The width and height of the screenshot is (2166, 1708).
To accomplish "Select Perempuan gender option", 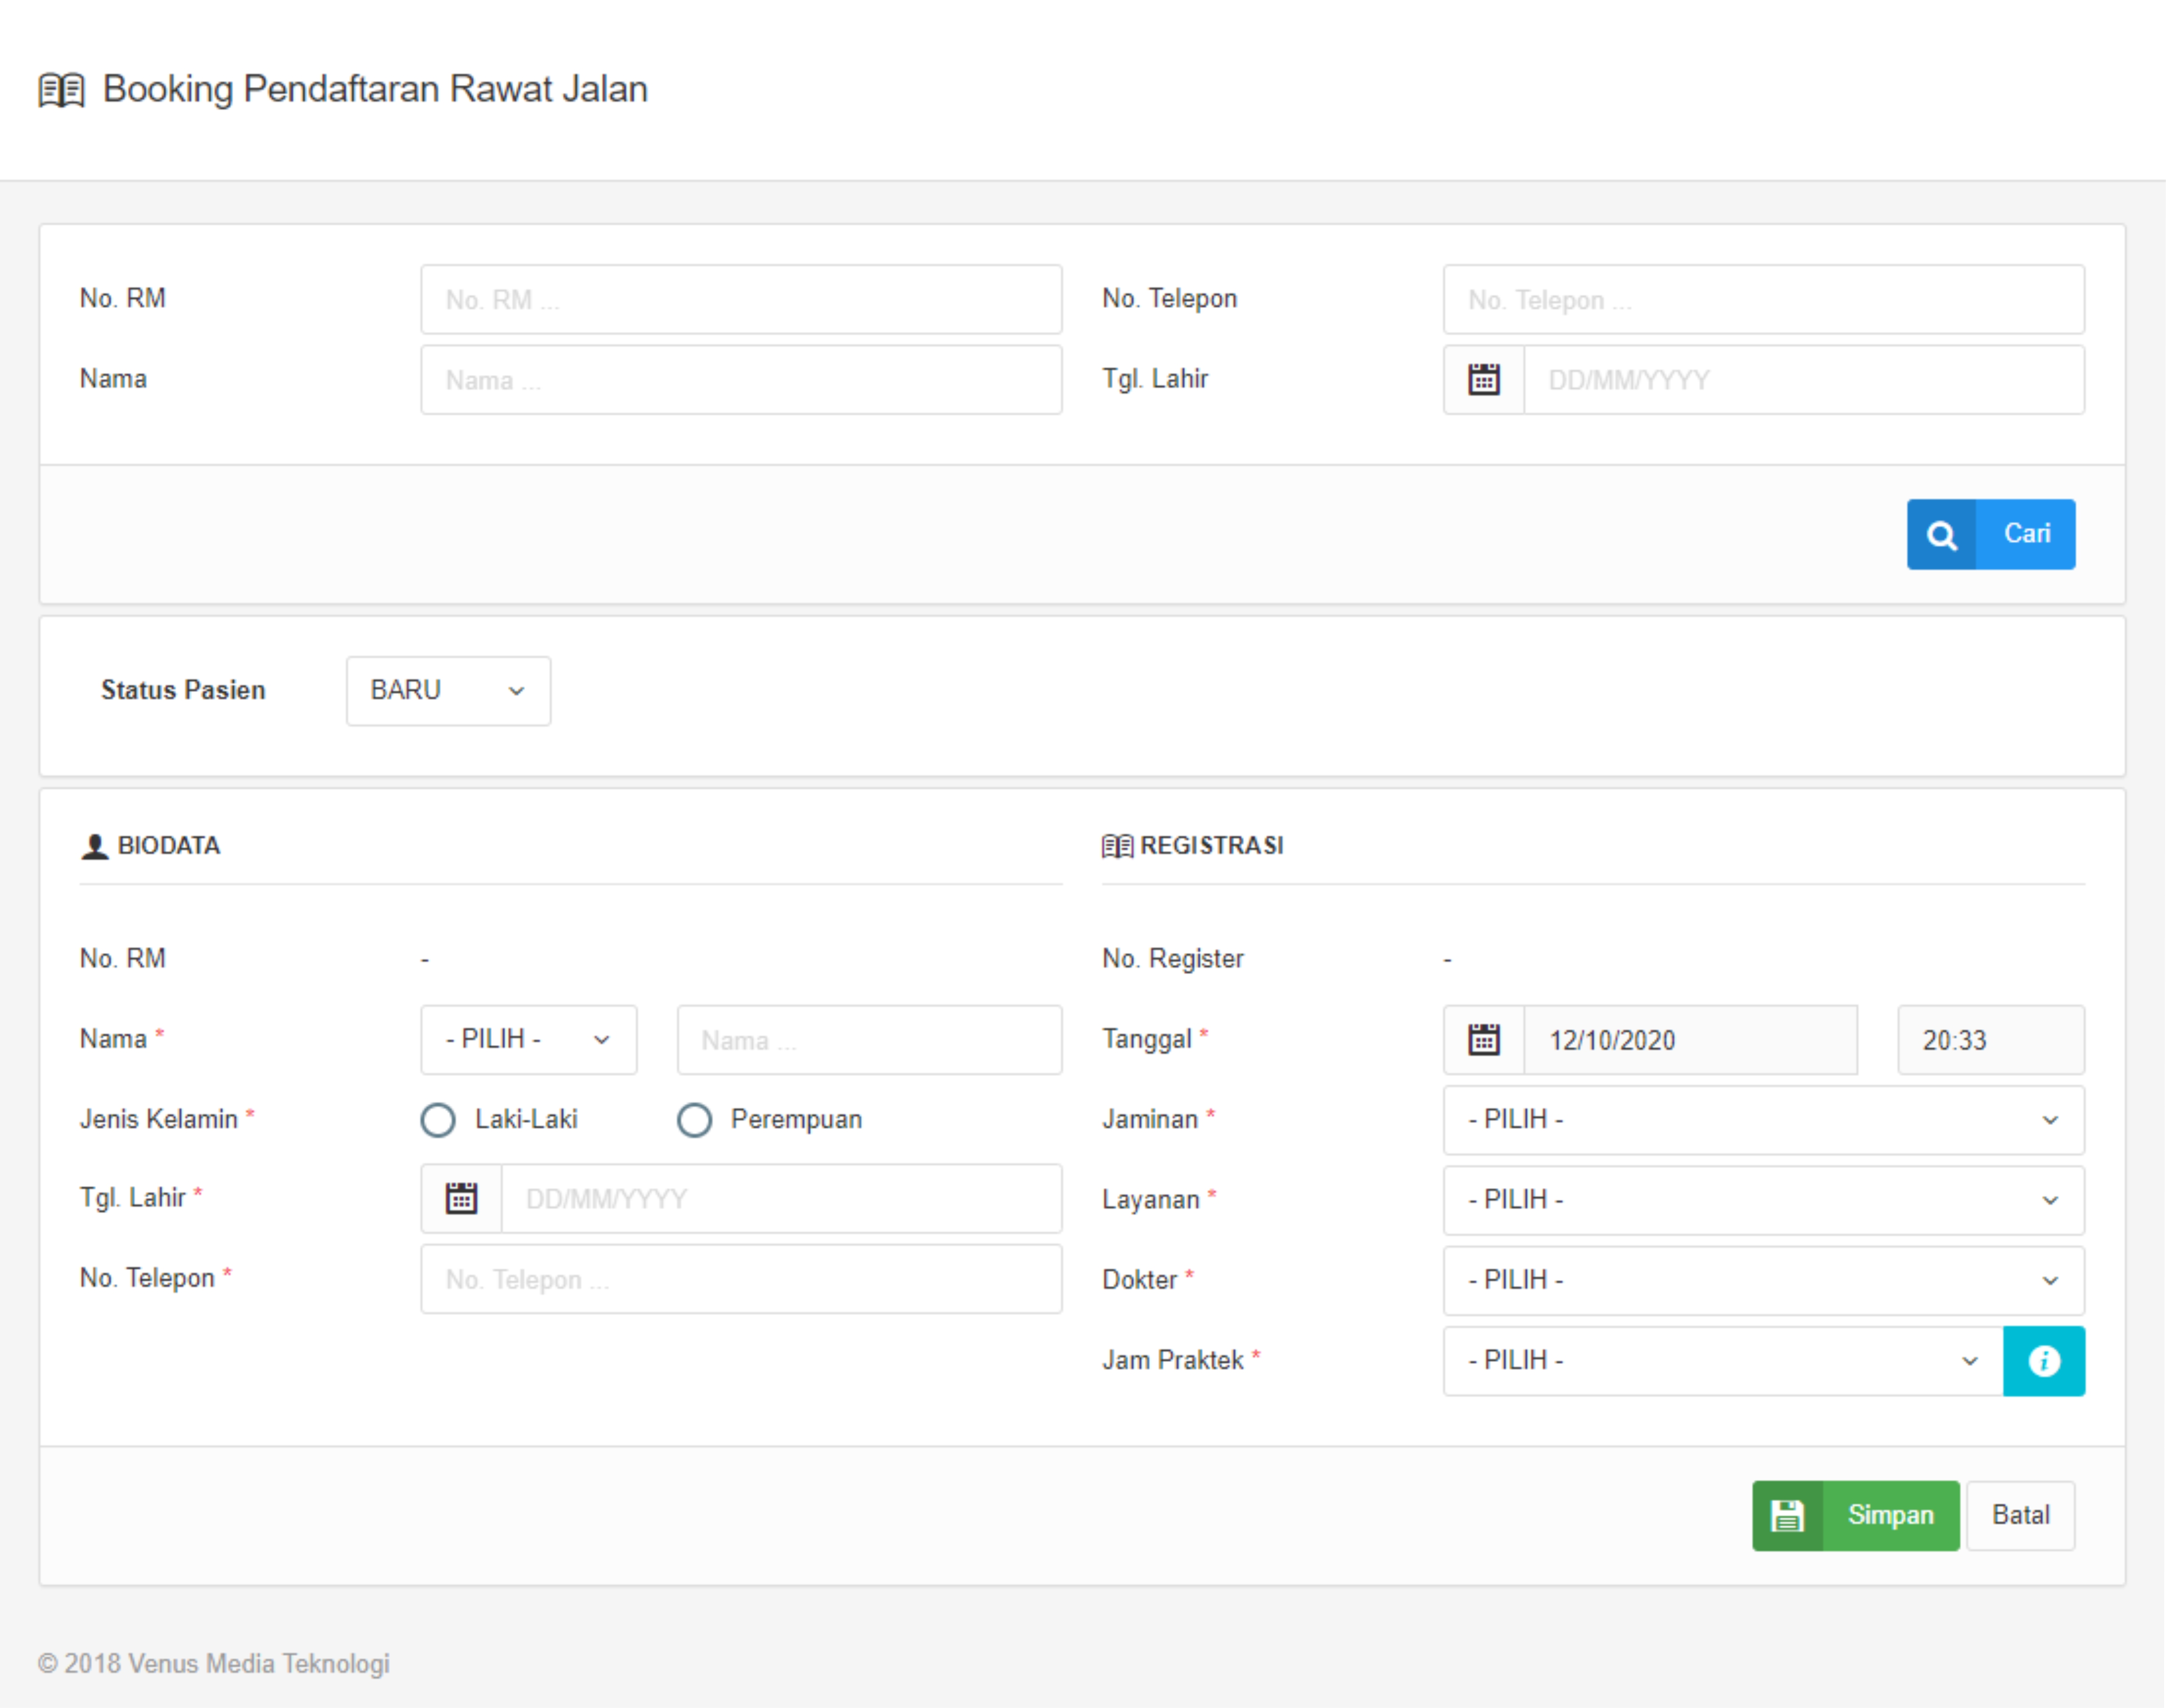I will tap(694, 1120).
